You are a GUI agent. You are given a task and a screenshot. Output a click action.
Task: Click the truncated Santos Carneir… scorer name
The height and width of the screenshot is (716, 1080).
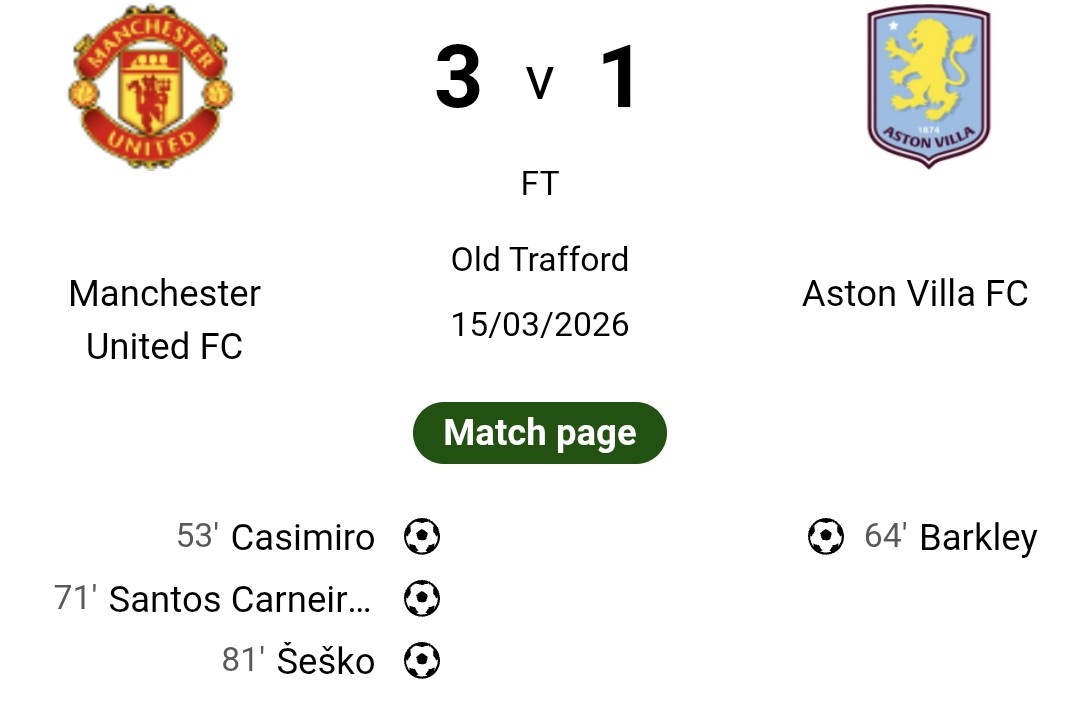tap(240, 599)
